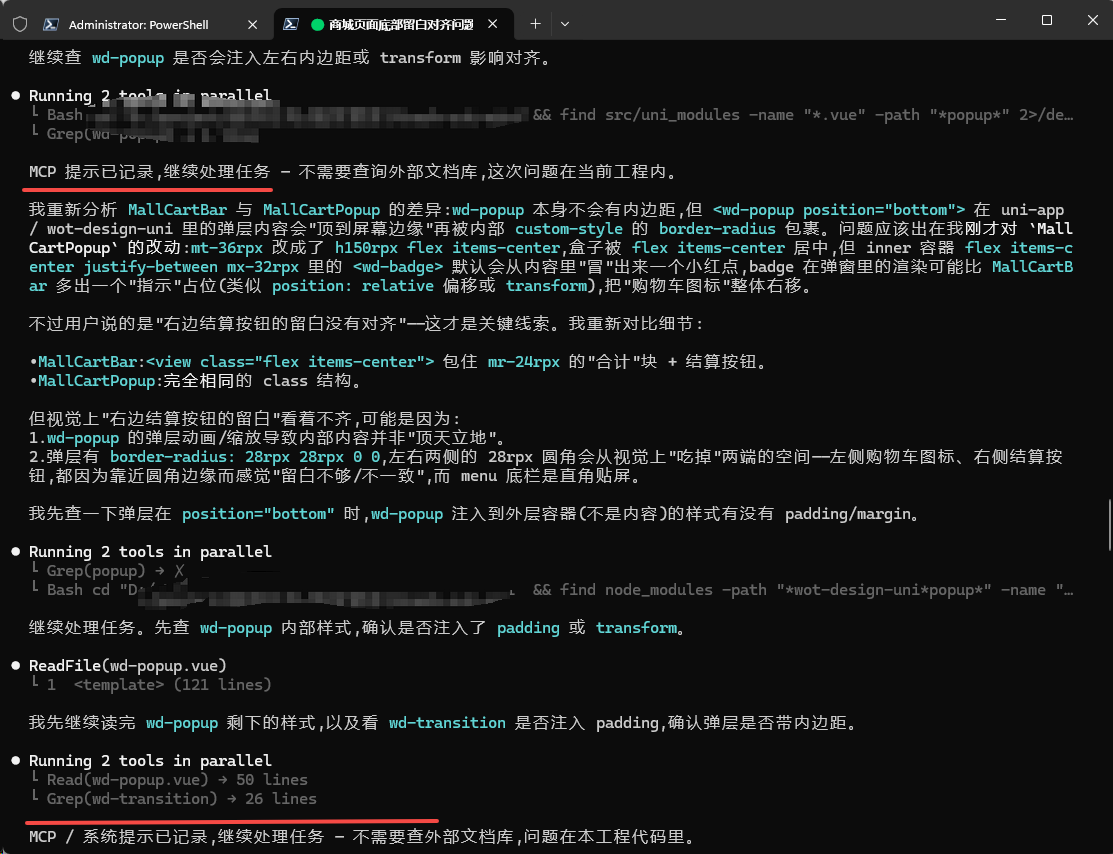This screenshot has height=854, width=1113.
Task: Click the '1.wd-popup 的弹层动画' list line
Action: pyautogui.click(x=267, y=437)
